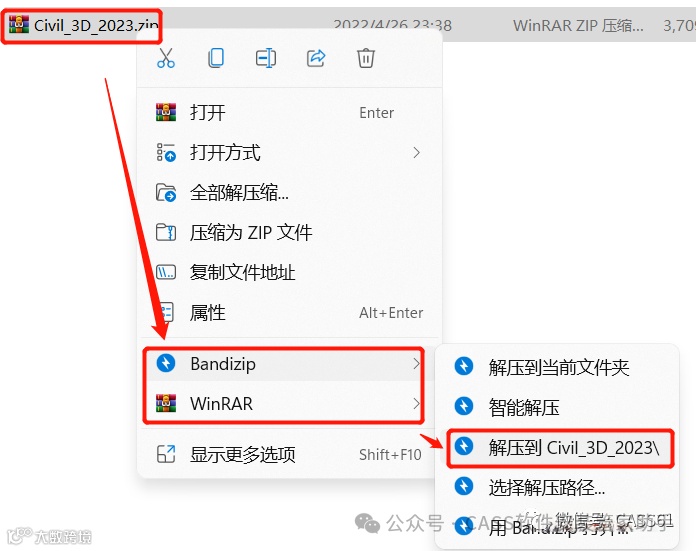Image resolution: width=696 pixels, height=551 pixels.
Task: Click the folder icon beside 全部解压缩
Action: pos(166,193)
